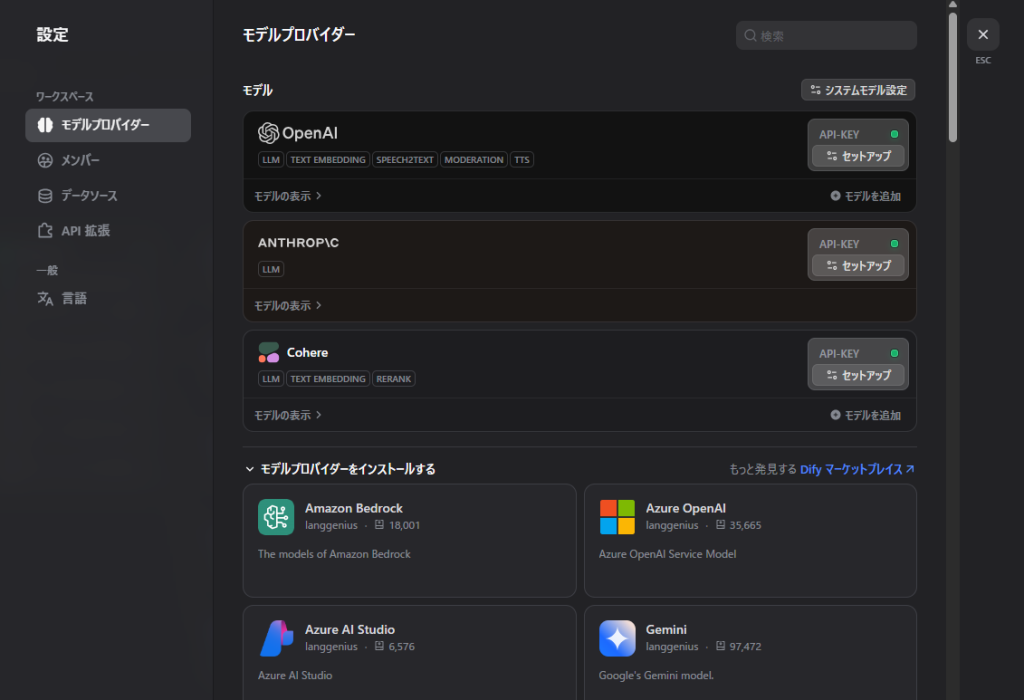Click the LLM tag under Cohere
This screenshot has height=700, width=1024.
pyautogui.click(x=271, y=379)
